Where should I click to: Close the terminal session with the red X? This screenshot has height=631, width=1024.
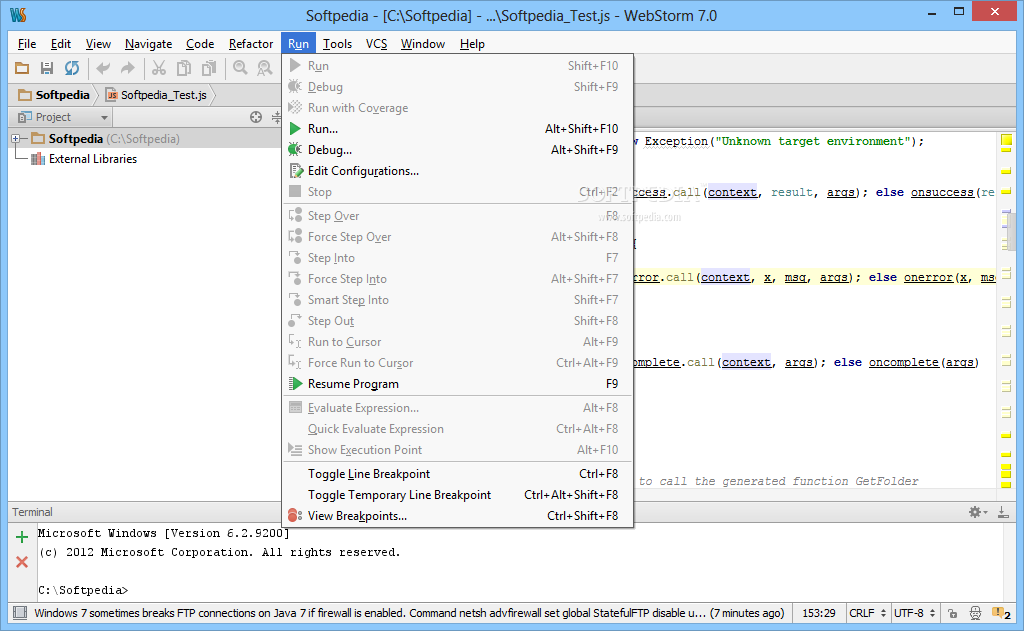click(22, 562)
